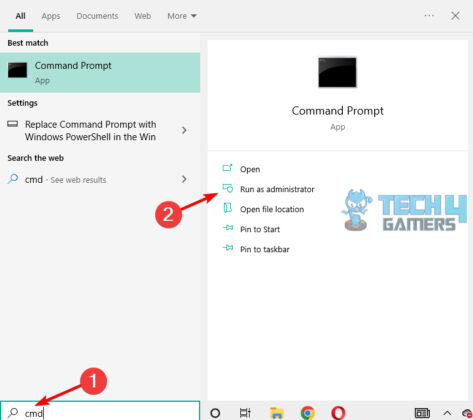This screenshot has height=420, width=473.
Task: Switch to the All tab
Action: pos(20,16)
